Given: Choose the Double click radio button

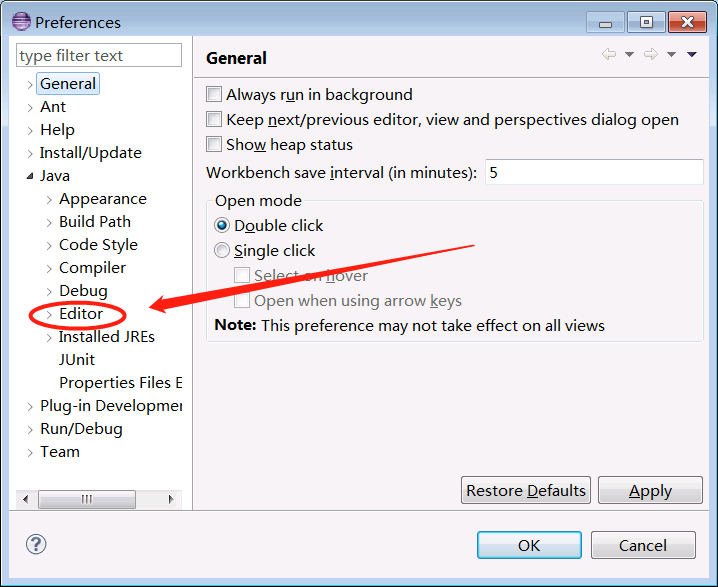Looking at the screenshot, I should (222, 226).
